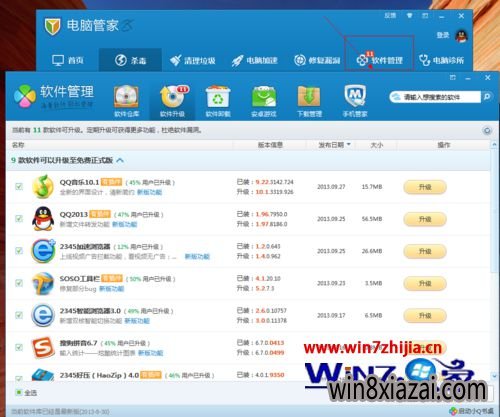The width and height of the screenshot is (500, 417).
Task: Select the 杀毒 tab in 电脑管家
Action: tap(130, 60)
